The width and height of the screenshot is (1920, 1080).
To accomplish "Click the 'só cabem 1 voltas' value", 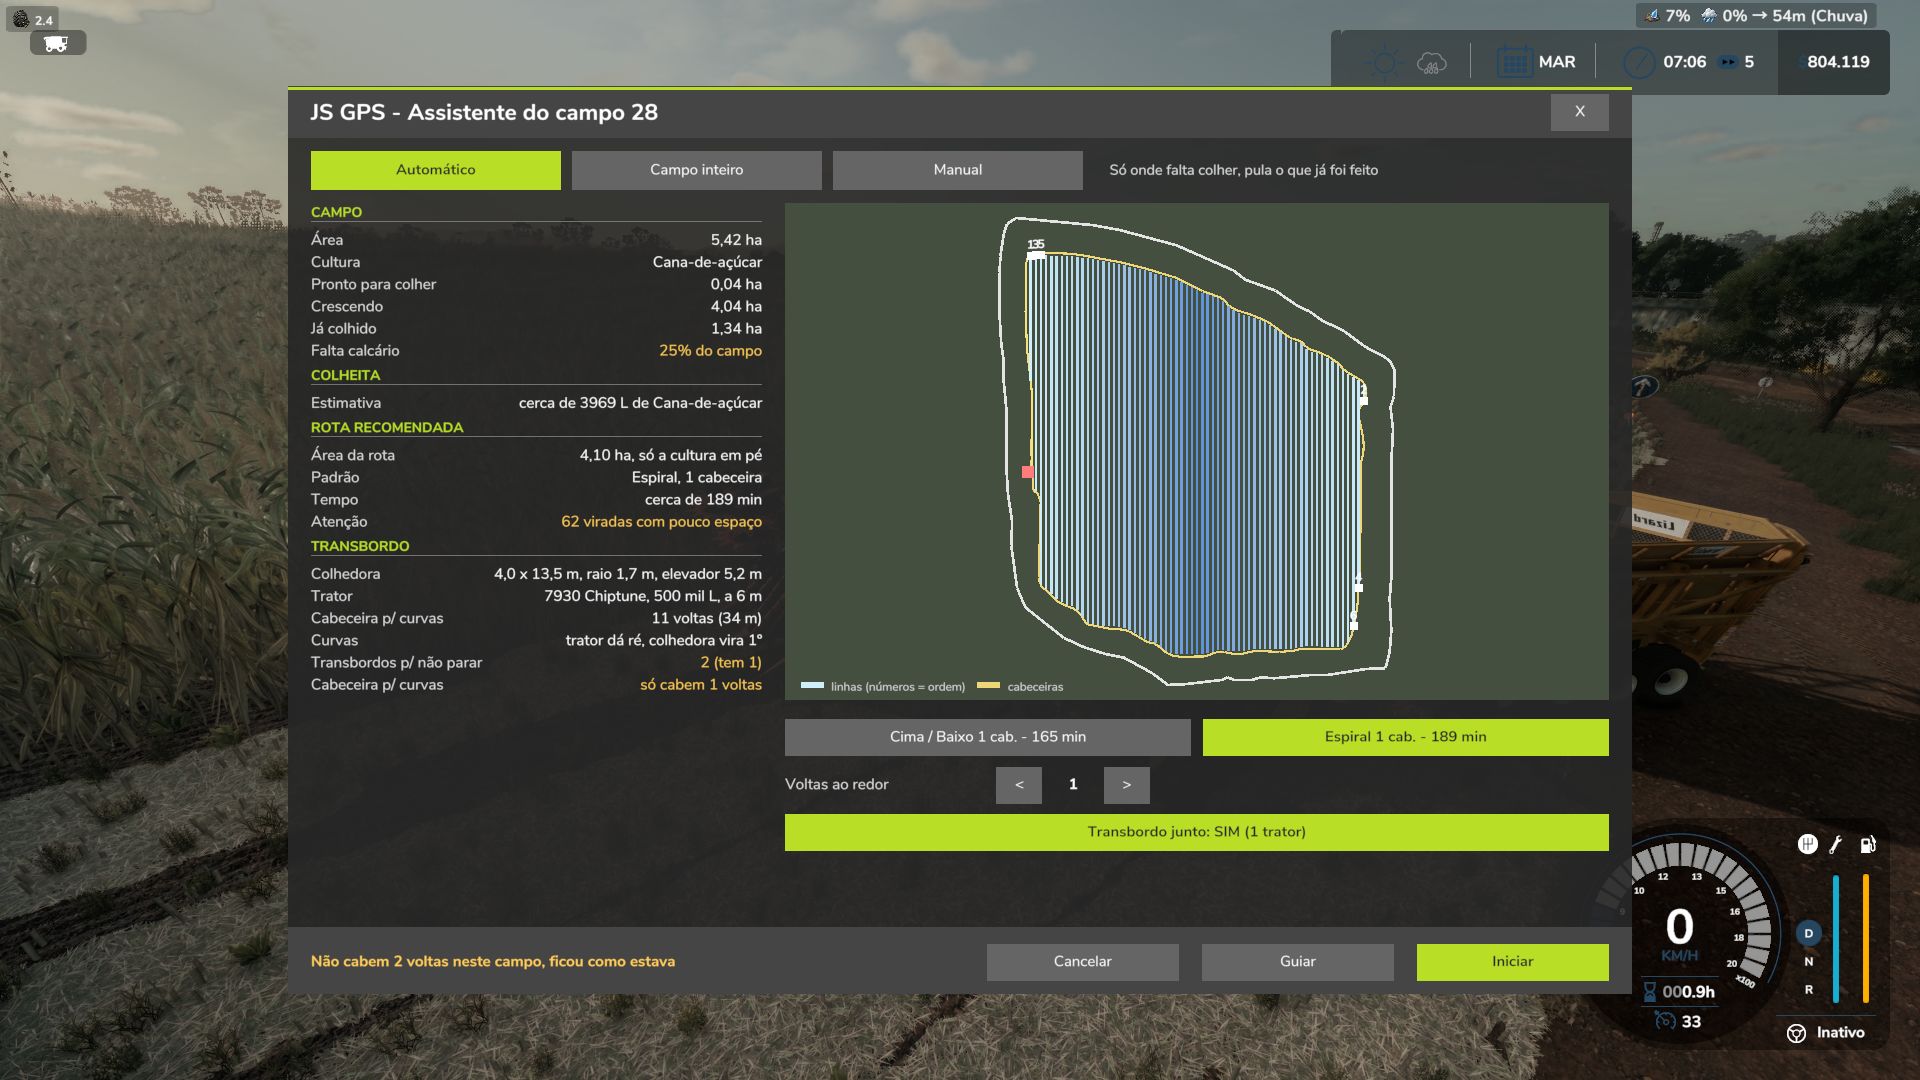I will (x=700, y=685).
